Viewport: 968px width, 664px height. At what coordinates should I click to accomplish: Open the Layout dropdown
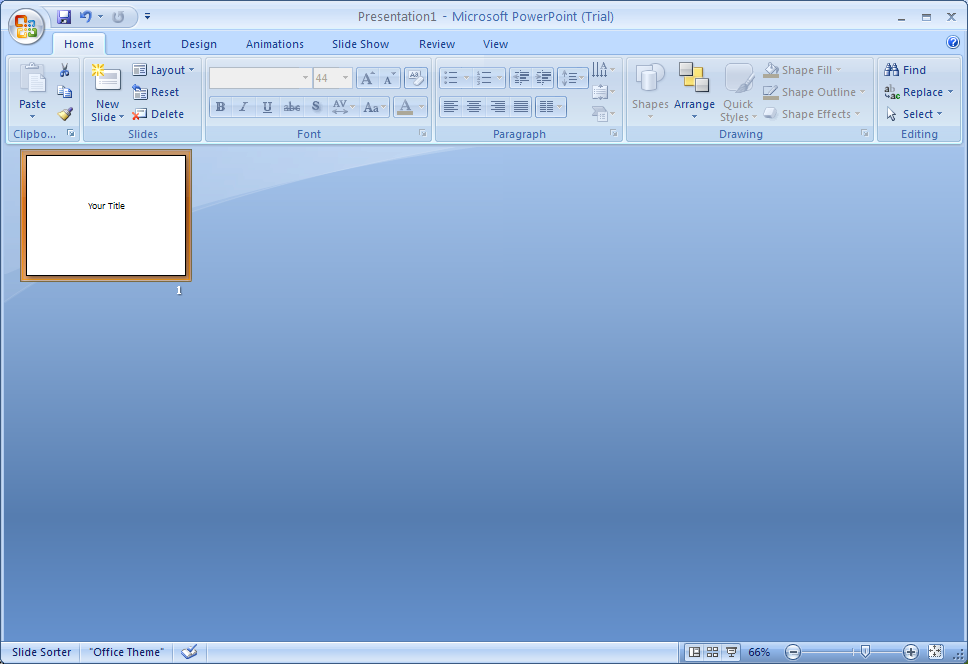point(164,70)
